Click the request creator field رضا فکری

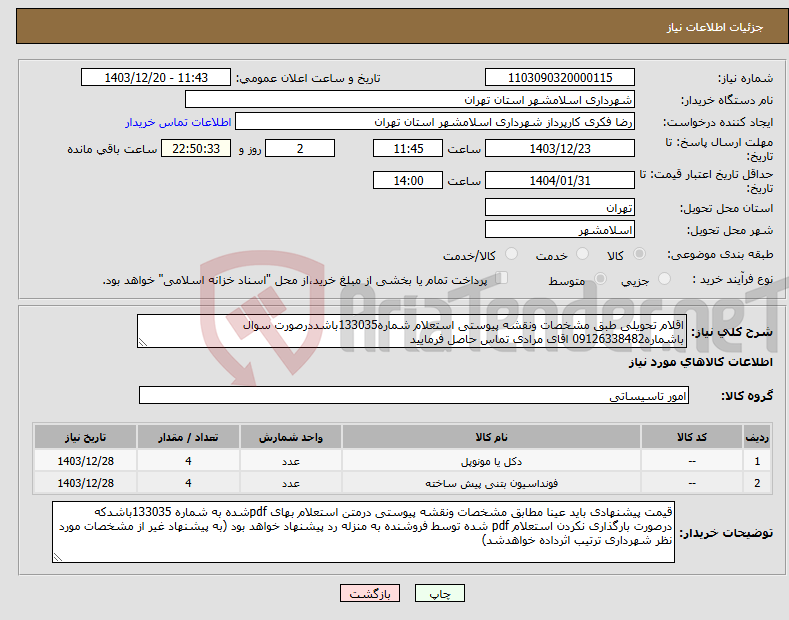(x=435, y=122)
